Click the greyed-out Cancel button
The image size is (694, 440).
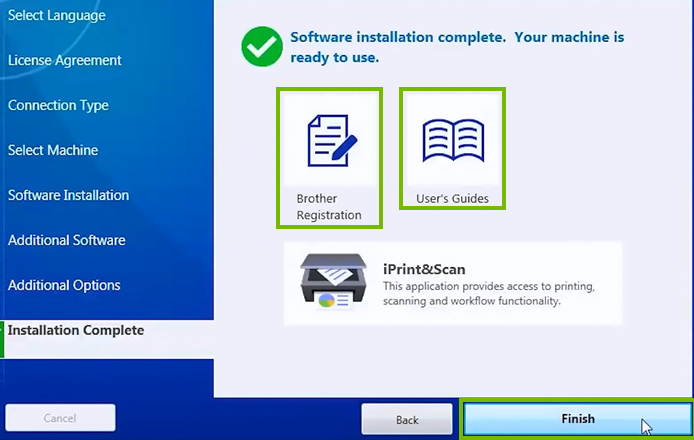click(60, 418)
